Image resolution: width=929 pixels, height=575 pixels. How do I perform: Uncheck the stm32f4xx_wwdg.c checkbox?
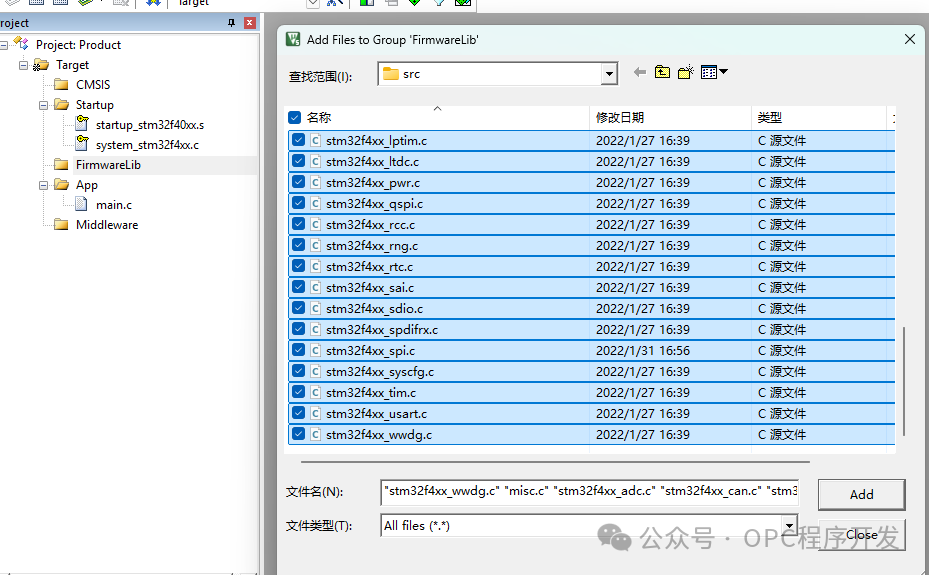(299, 434)
